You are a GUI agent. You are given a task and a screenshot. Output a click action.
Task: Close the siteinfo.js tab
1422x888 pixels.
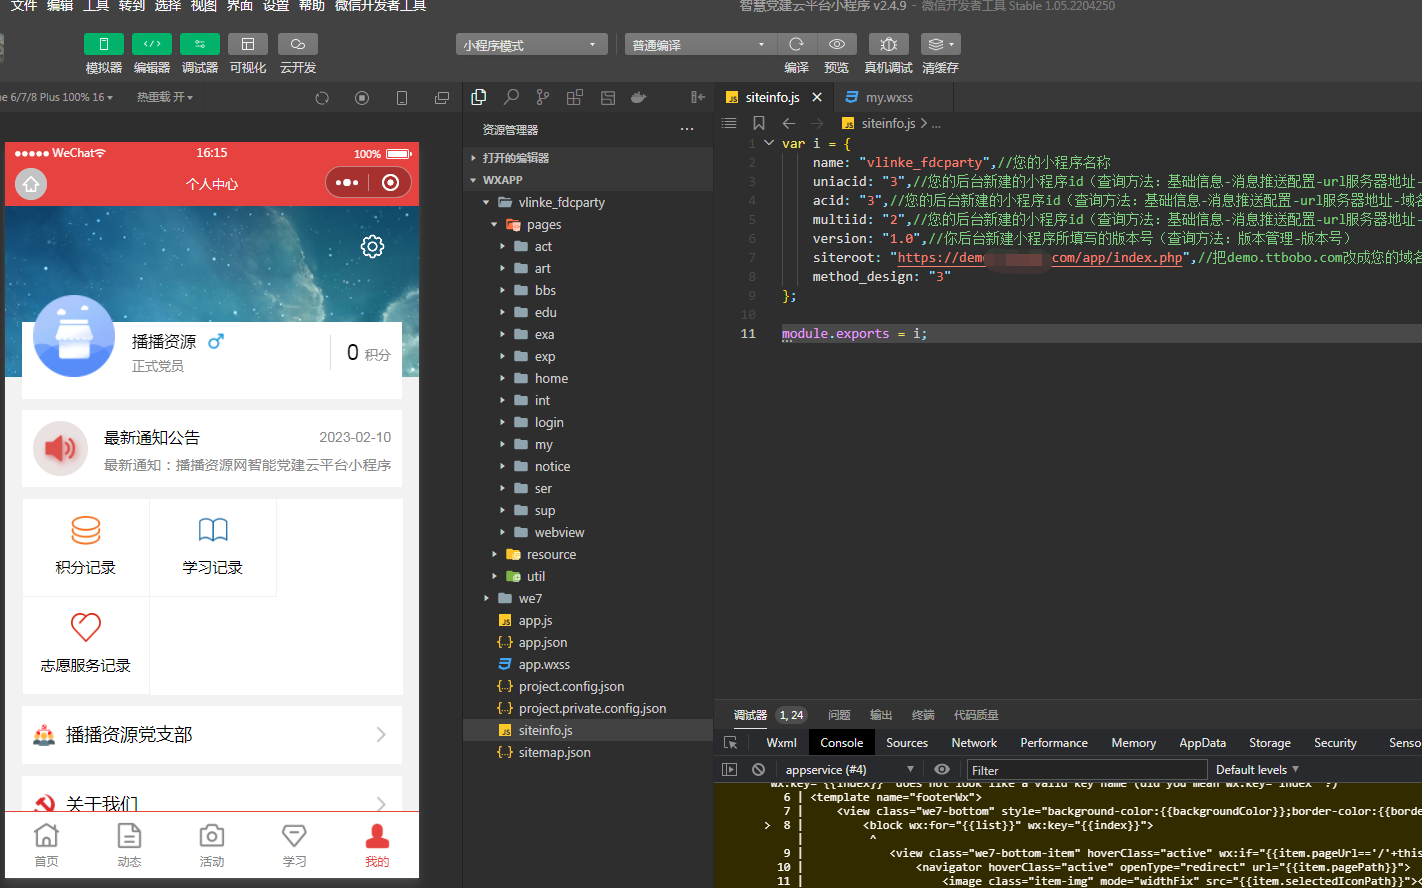(x=817, y=97)
